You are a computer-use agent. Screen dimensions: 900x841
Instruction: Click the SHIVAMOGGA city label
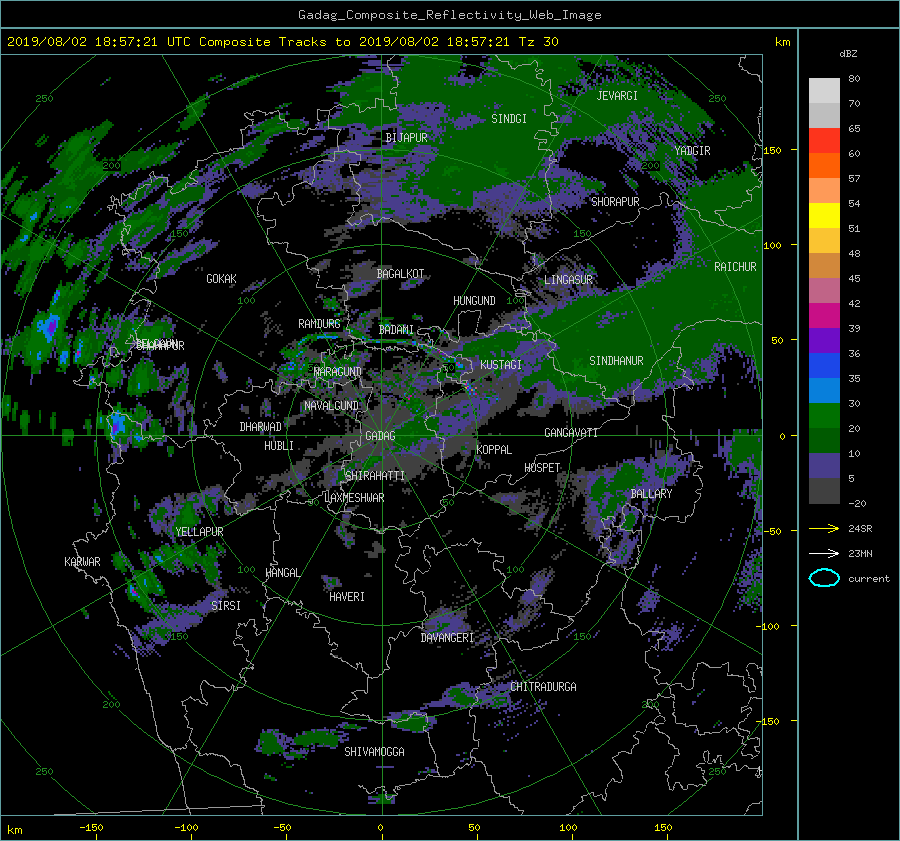pyautogui.click(x=374, y=752)
